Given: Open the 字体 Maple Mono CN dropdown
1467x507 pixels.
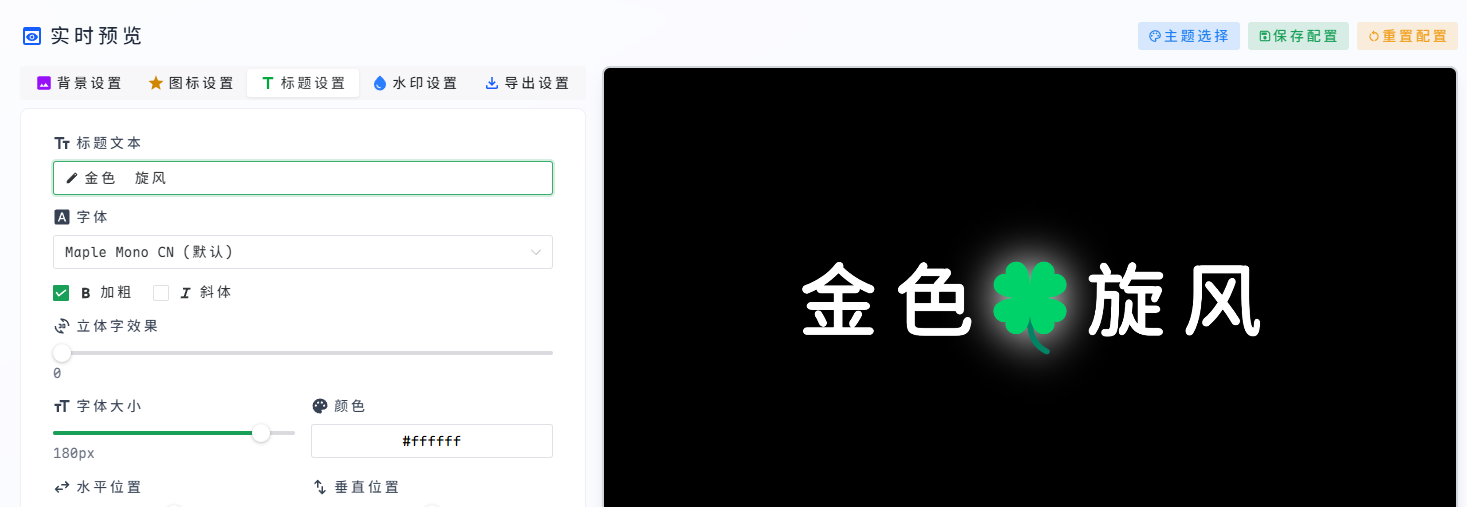Looking at the screenshot, I should 303,252.
